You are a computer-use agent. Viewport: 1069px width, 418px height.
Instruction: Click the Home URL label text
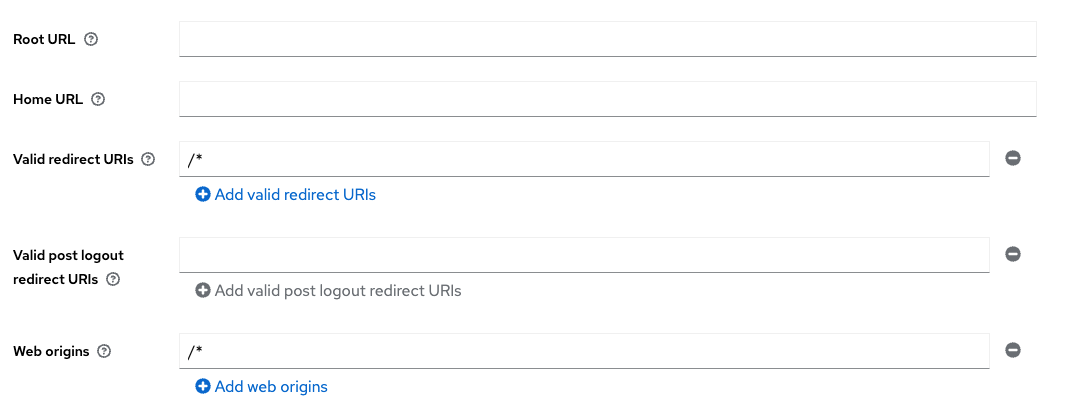(47, 100)
